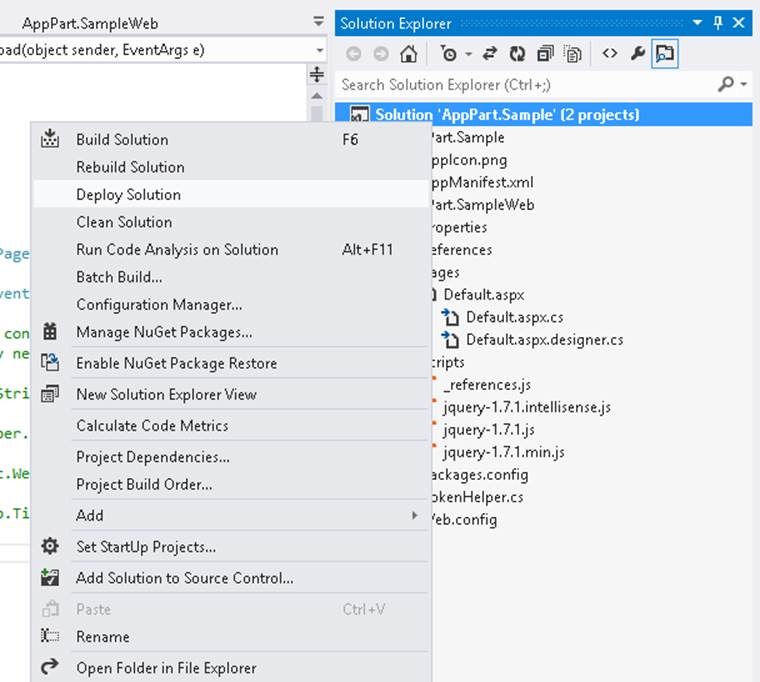760x682 pixels.
Task: Select Solution 'AppPart.Sample' (2 projects) node
Action: click(x=543, y=114)
